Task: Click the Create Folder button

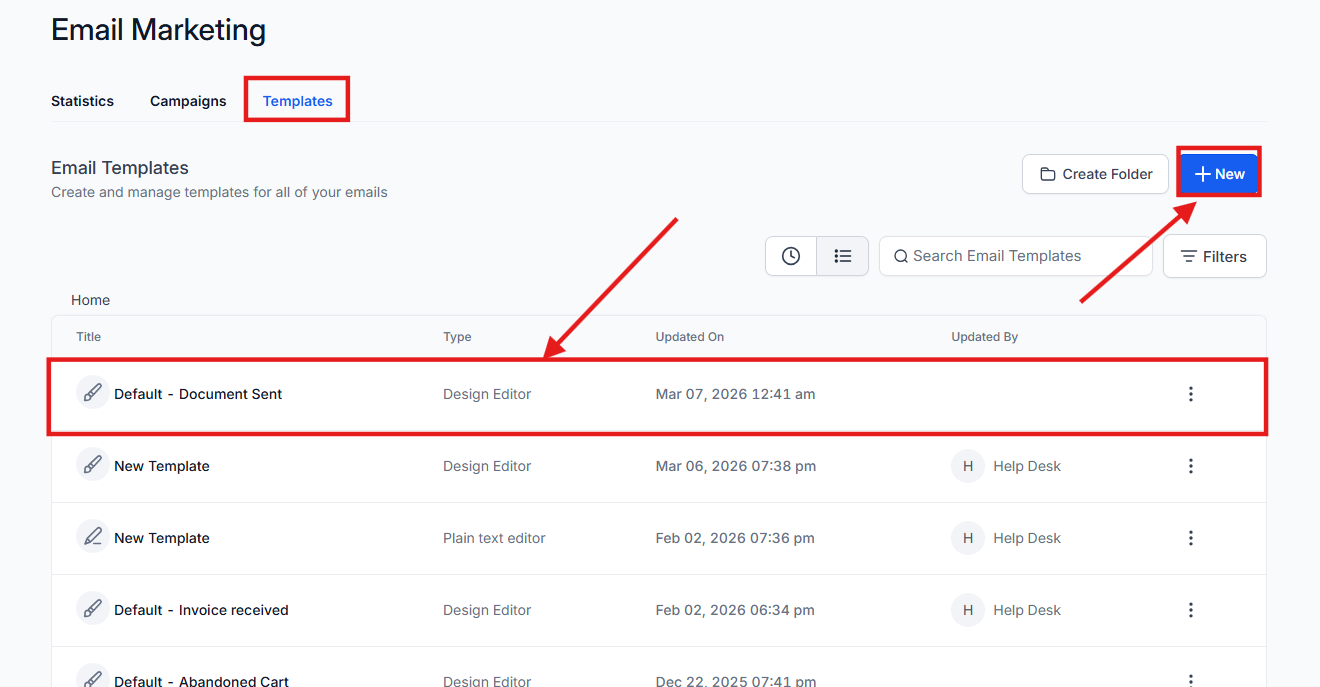Action: tap(1095, 174)
